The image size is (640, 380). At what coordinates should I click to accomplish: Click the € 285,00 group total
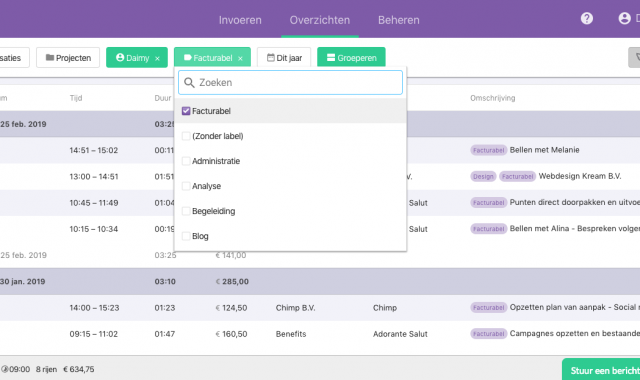pos(232,282)
